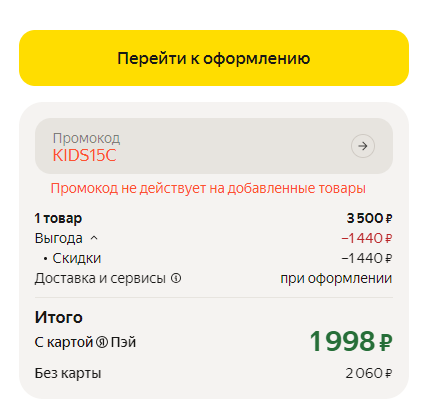Apply promo code with the arrow icon

[363, 146]
